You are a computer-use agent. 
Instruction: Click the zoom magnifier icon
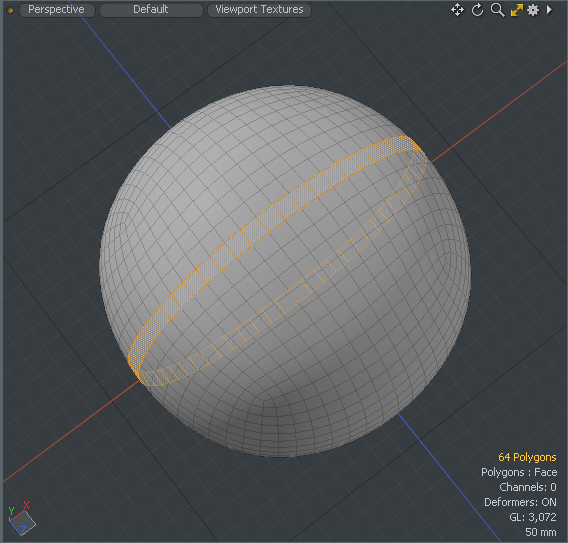497,10
